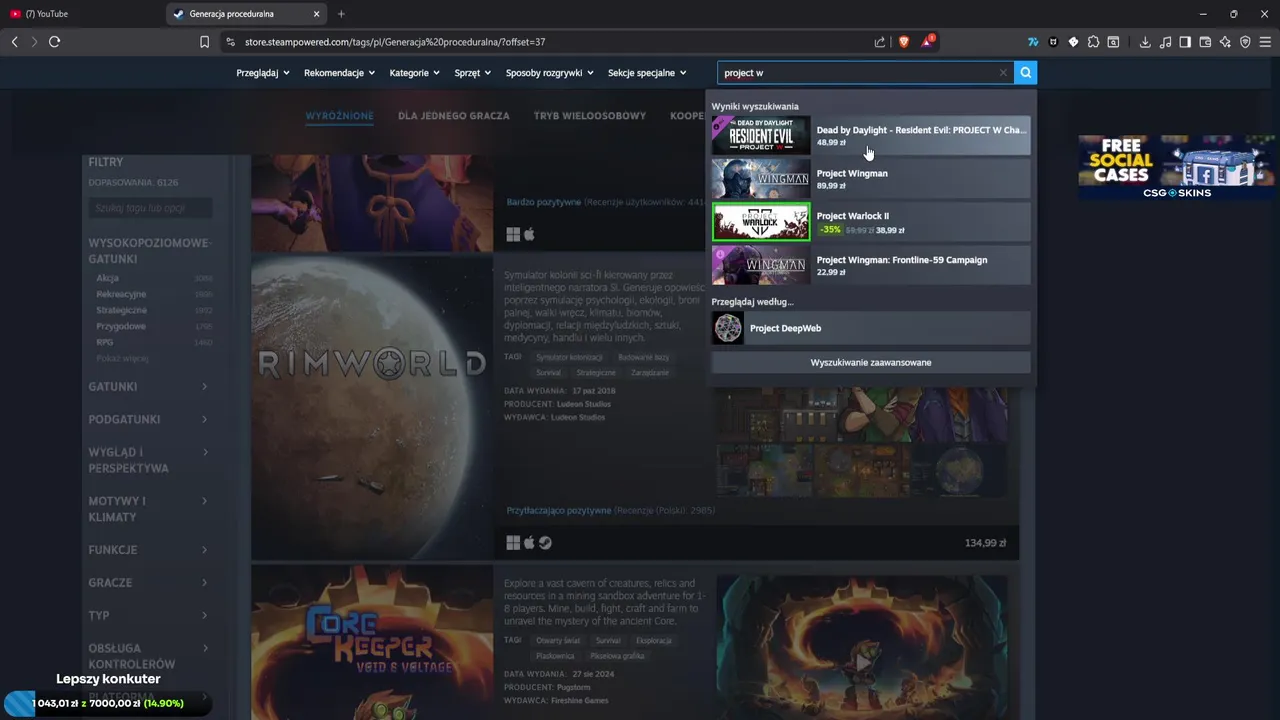
Task: Select the RPG genre filter
Action: pos(104,342)
